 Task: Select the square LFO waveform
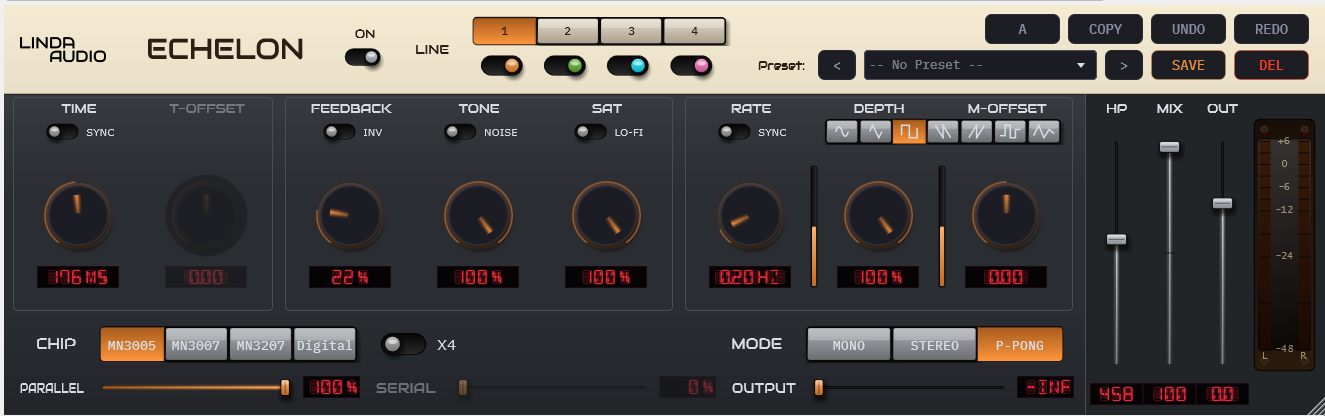click(x=909, y=131)
